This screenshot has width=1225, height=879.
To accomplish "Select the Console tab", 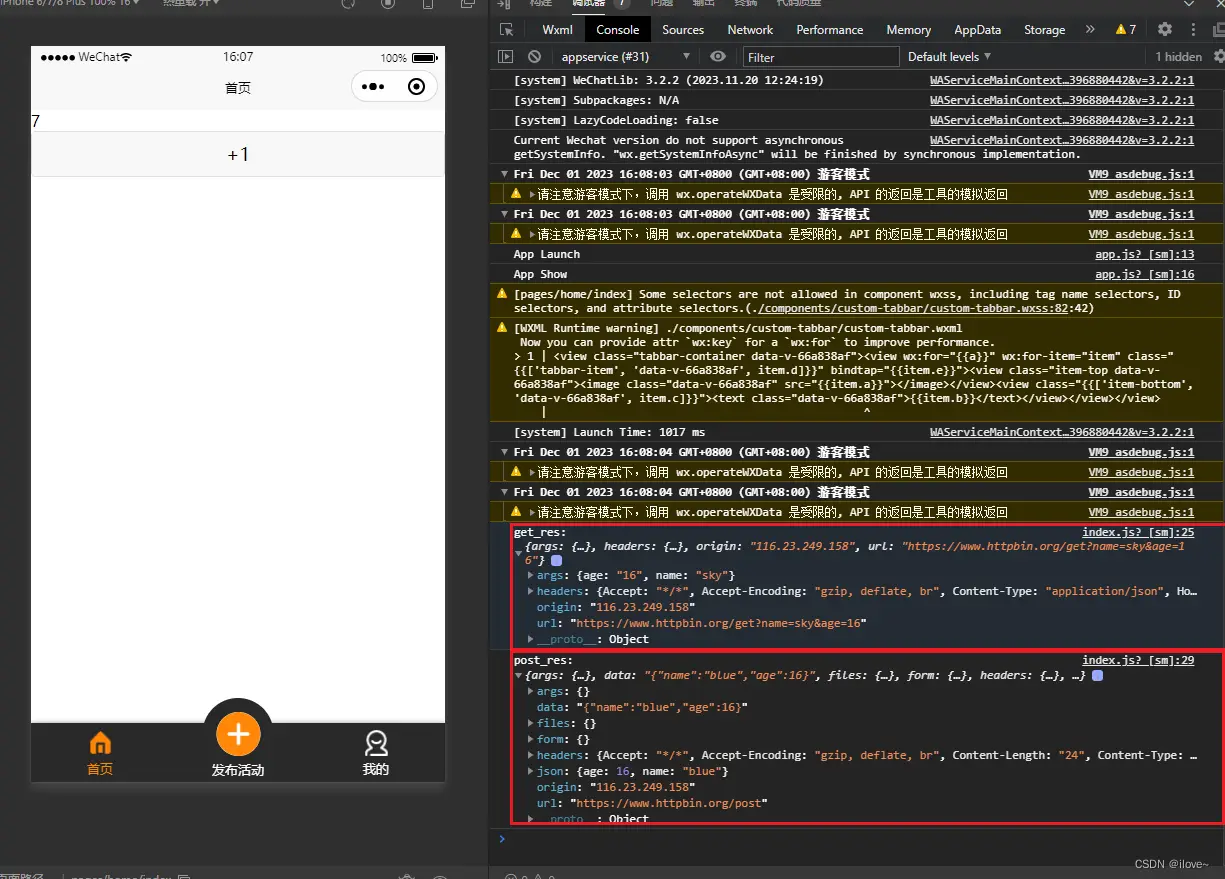I will 617,30.
